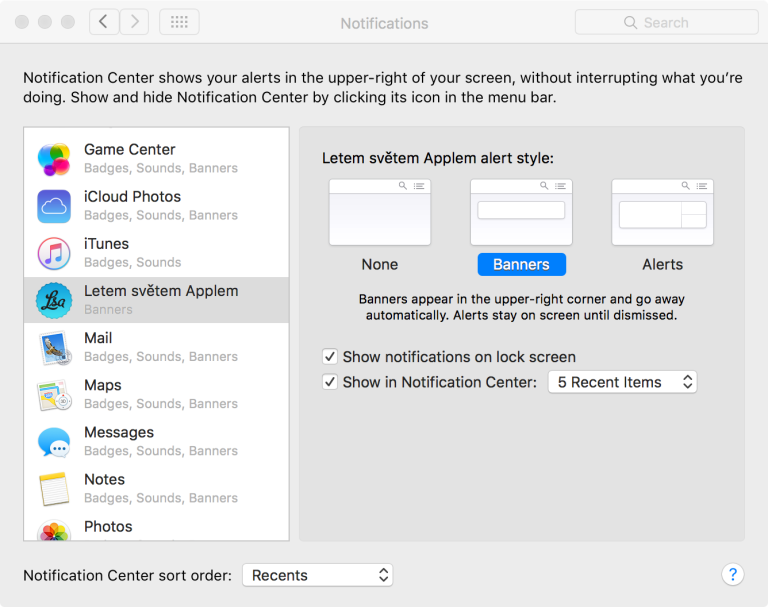This screenshot has height=607, width=768.
Task: Go back to previous preferences pane
Action: pos(104,22)
